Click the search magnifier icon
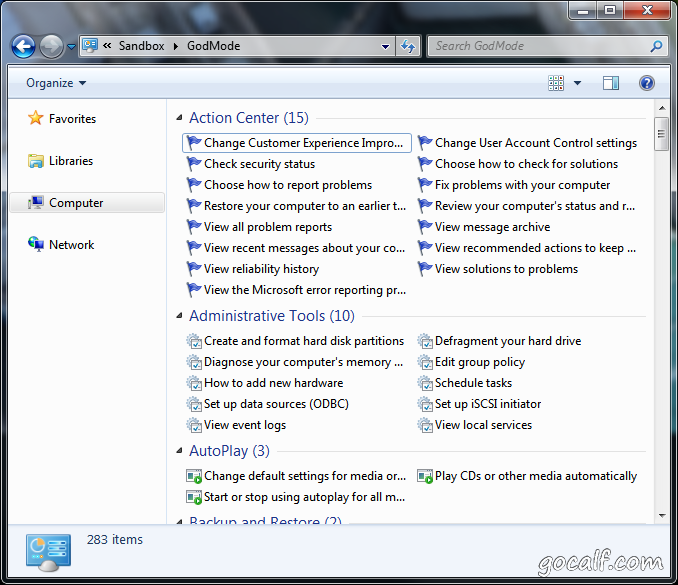This screenshot has height=585, width=678. click(x=656, y=46)
